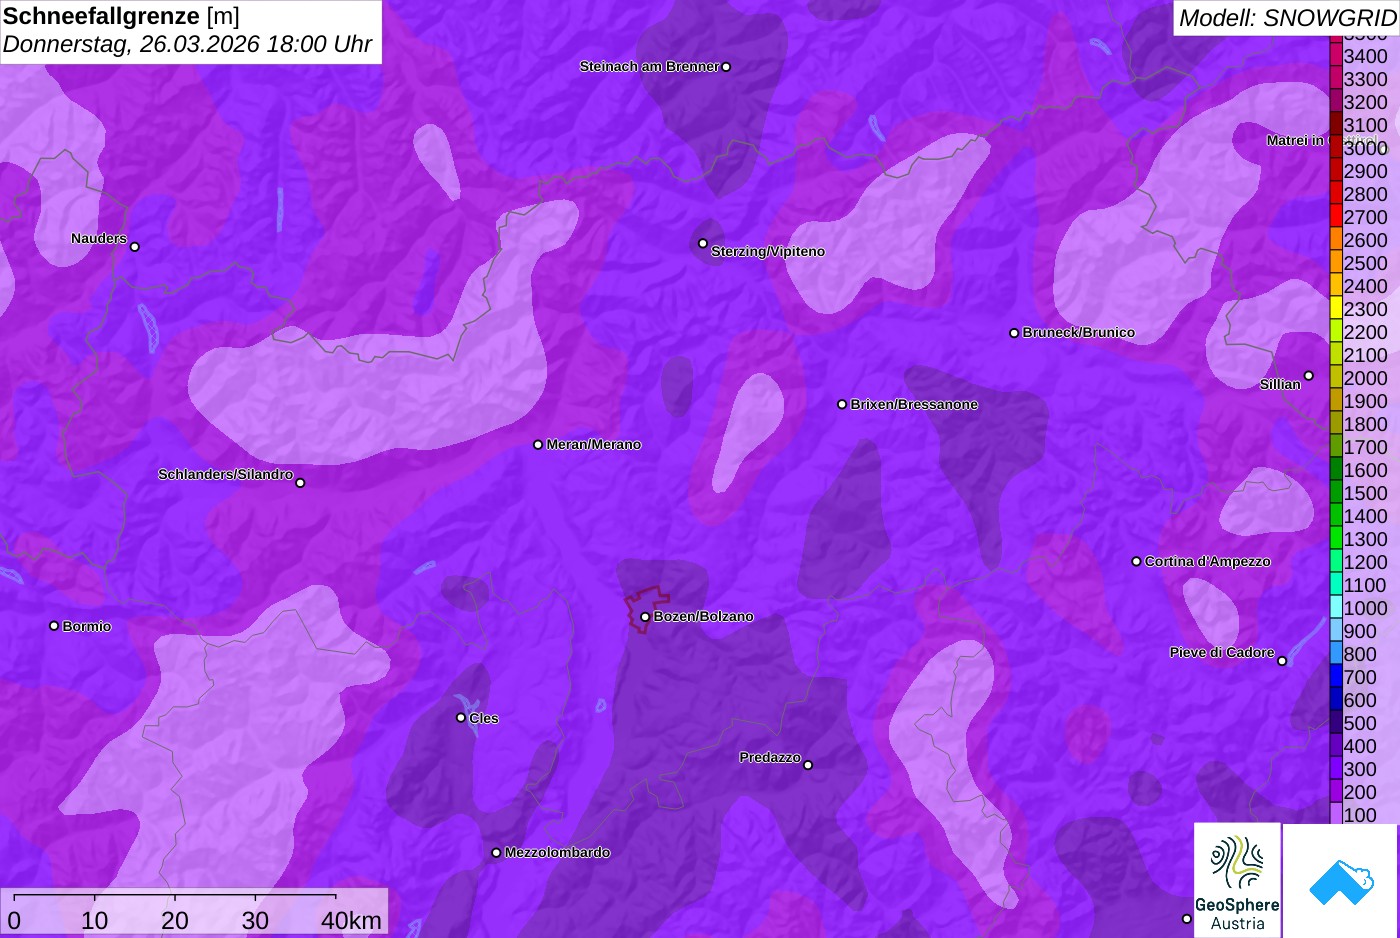Click the 1000 m legend color swatch
Screen dimensions: 1400x938
tap(1335, 608)
